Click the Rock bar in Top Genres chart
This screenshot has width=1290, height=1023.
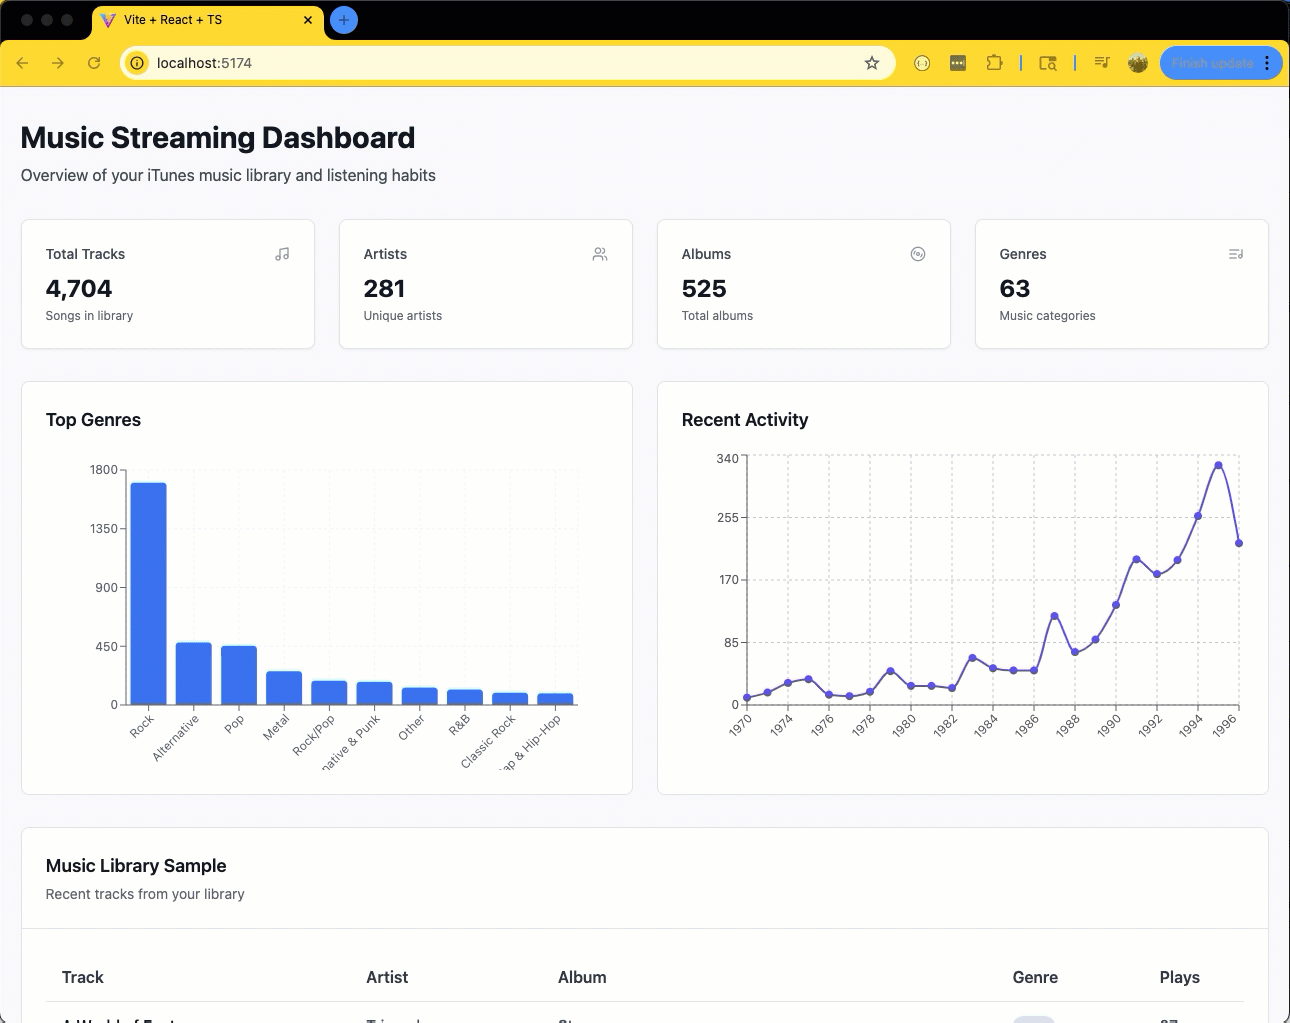(x=148, y=594)
